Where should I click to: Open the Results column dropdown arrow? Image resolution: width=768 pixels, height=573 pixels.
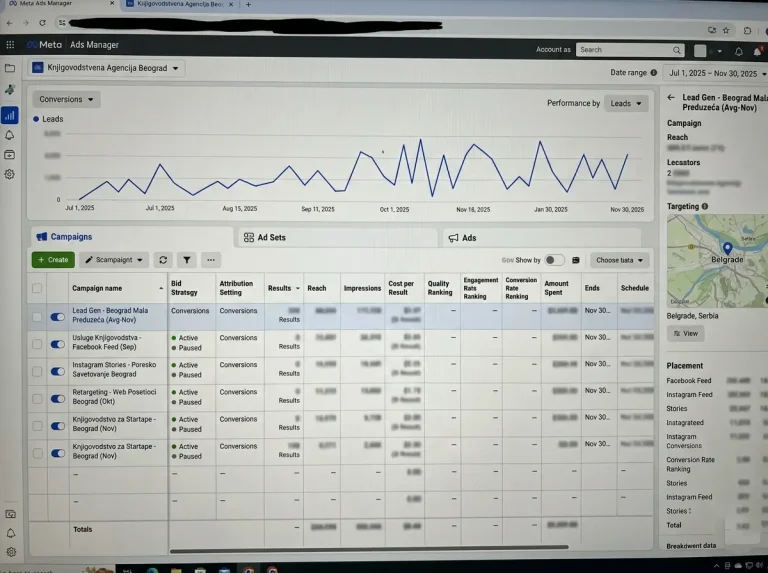[297, 288]
